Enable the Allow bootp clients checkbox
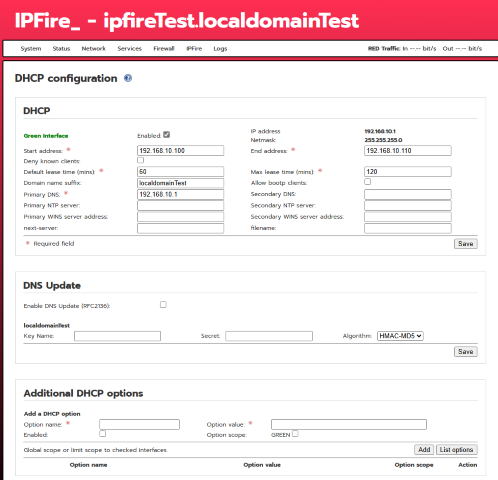 coord(368,182)
